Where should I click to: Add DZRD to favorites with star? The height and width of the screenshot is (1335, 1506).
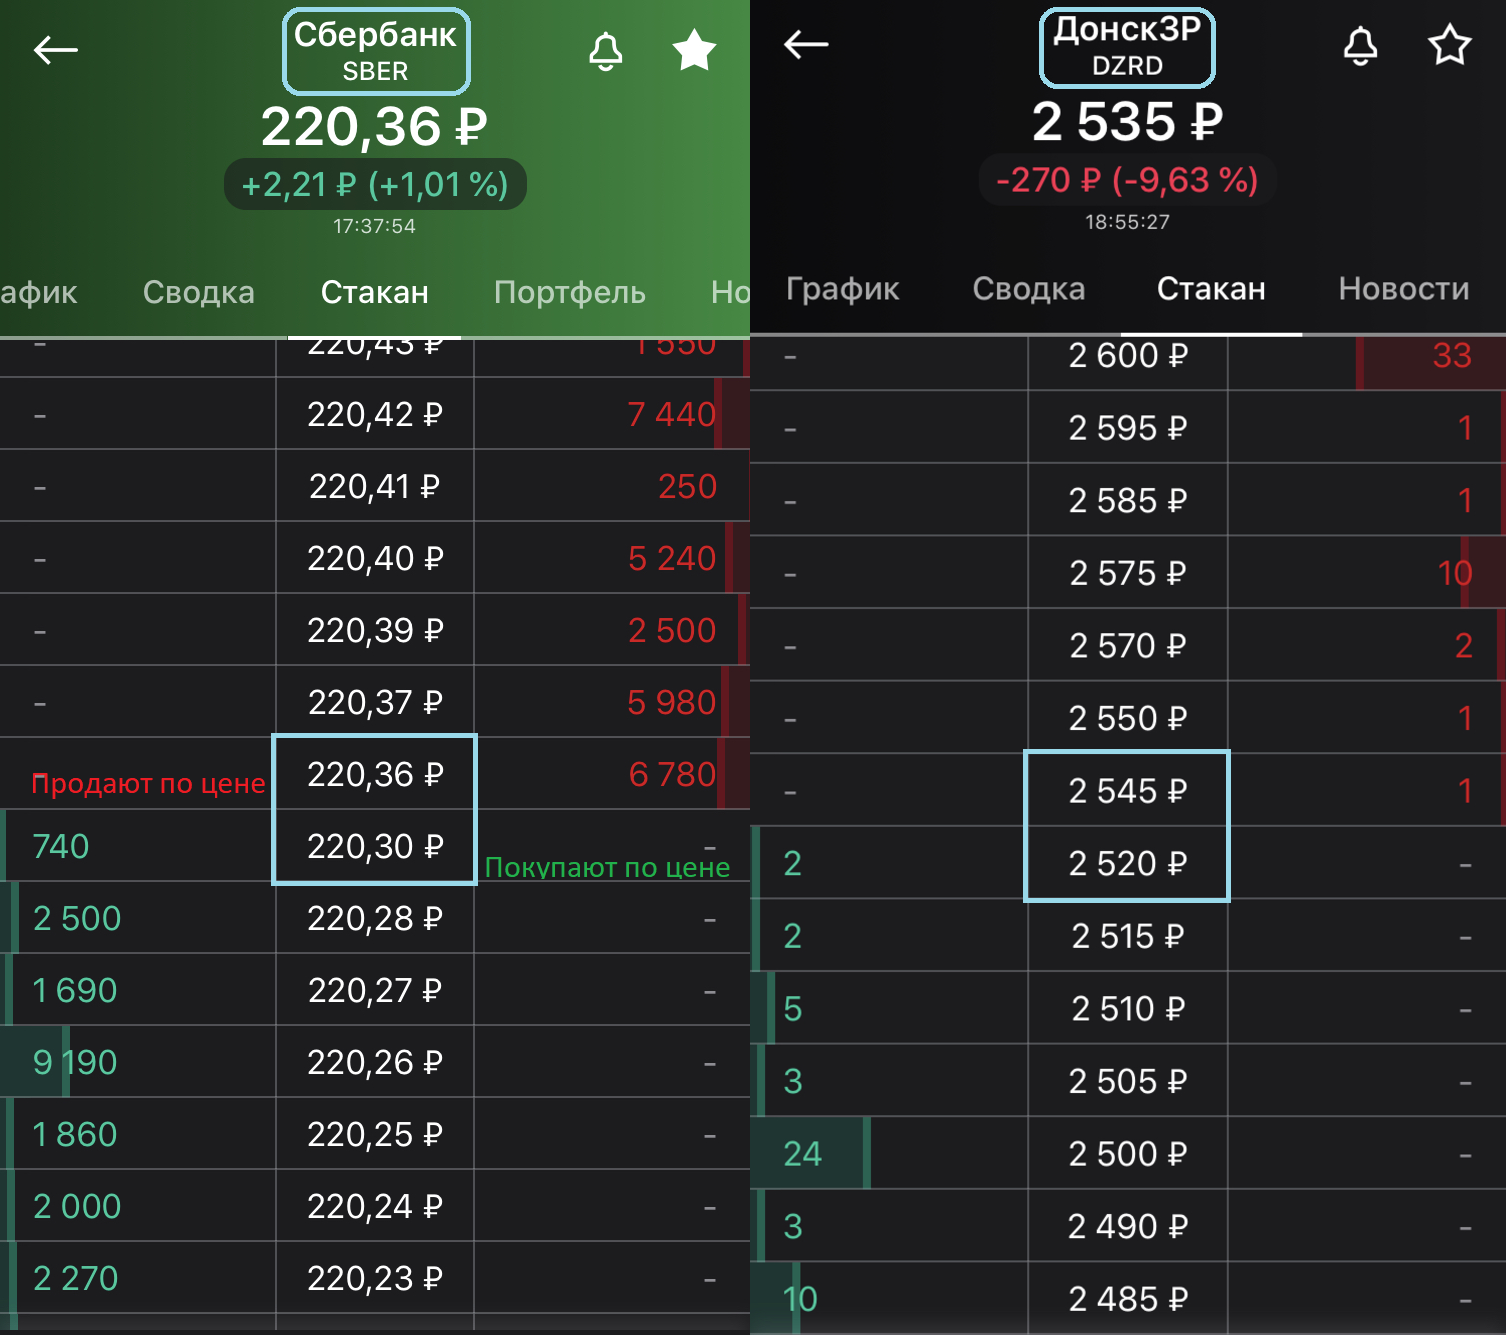point(1449,45)
